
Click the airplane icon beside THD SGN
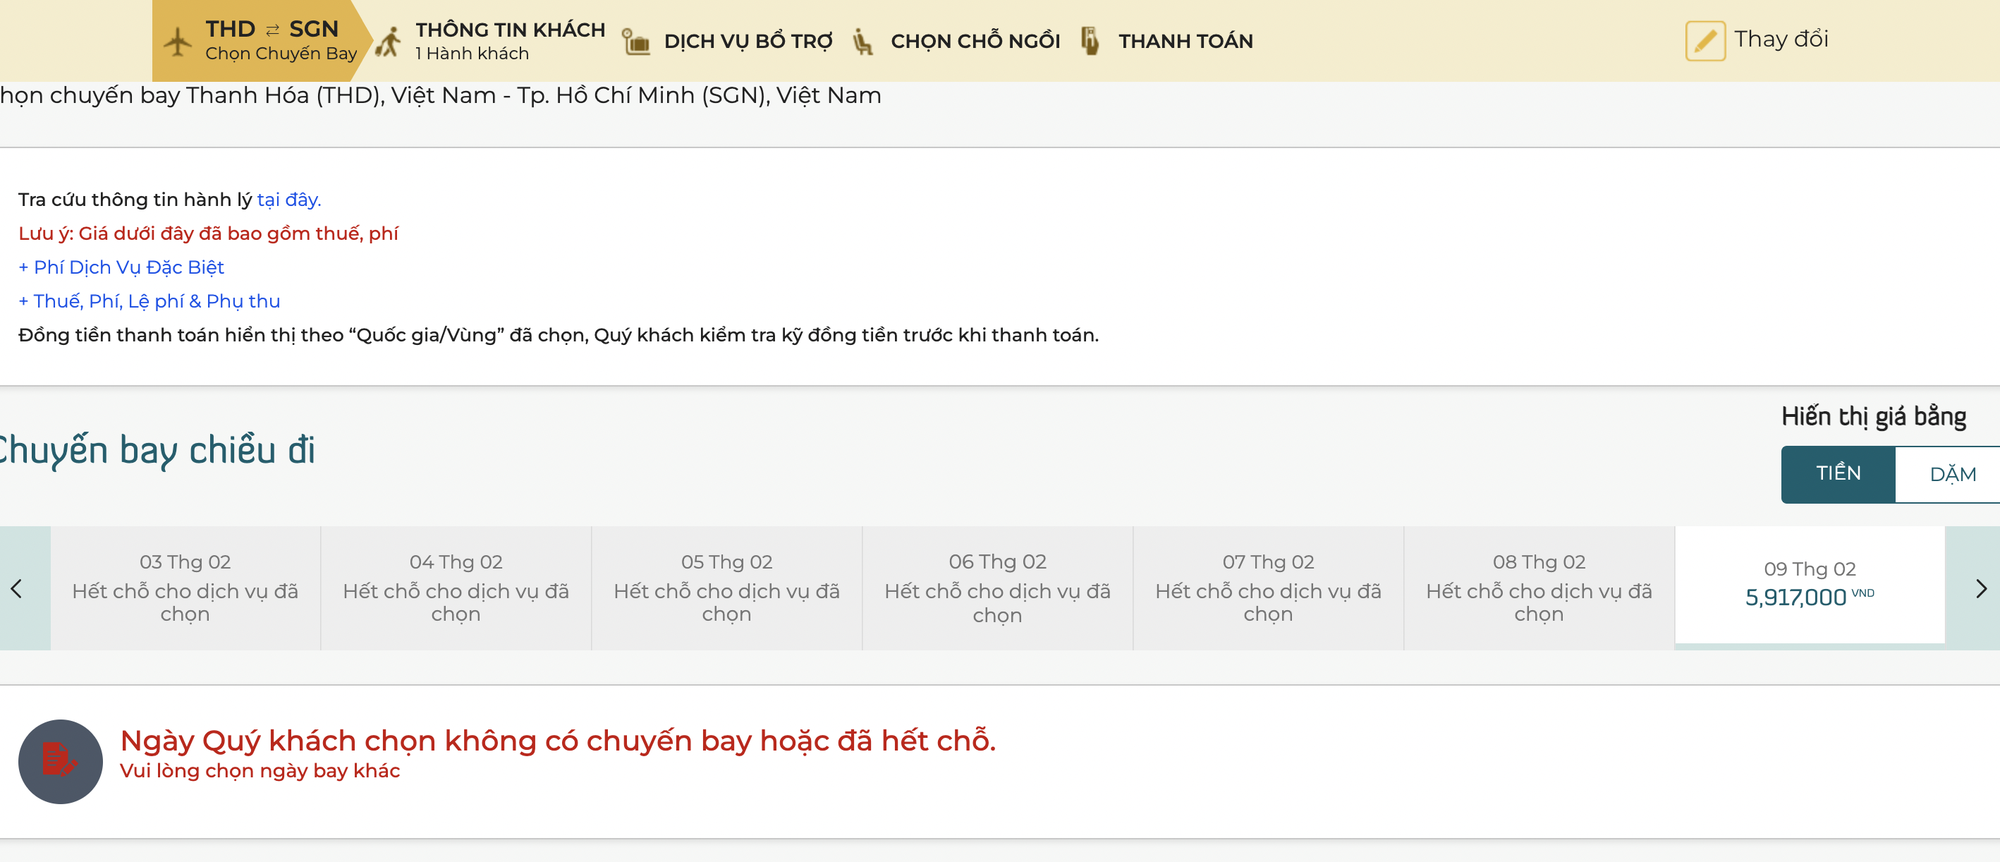[178, 42]
